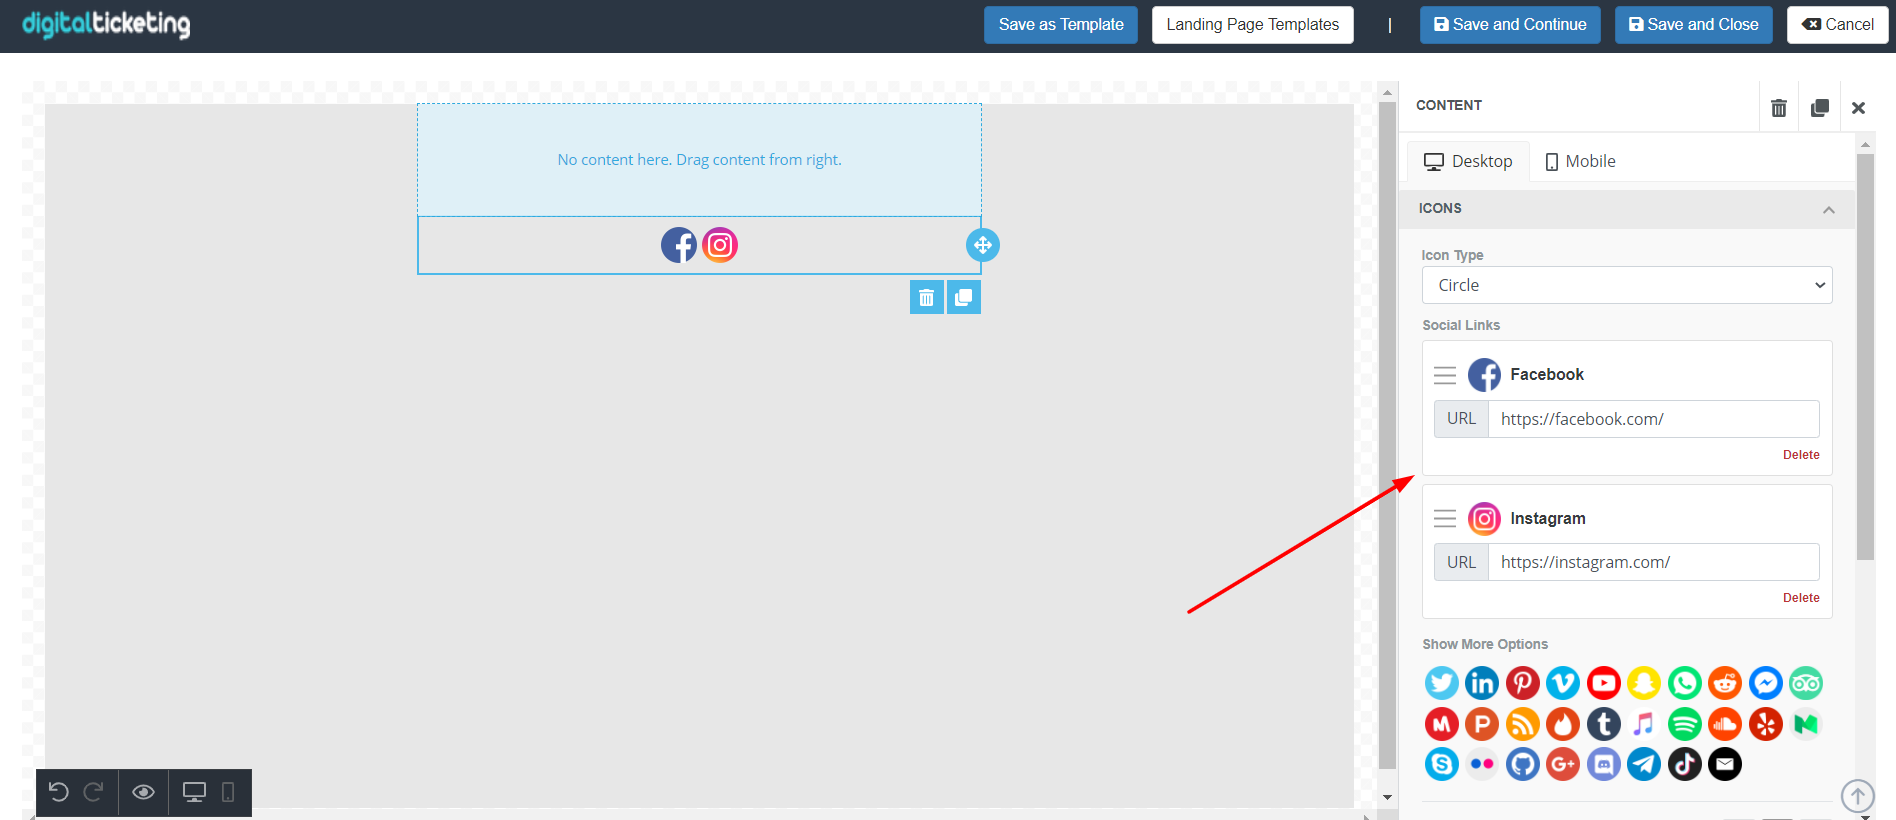Add the Reddit social icon
This screenshot has width=1896, height=820.
point(1725,683)
